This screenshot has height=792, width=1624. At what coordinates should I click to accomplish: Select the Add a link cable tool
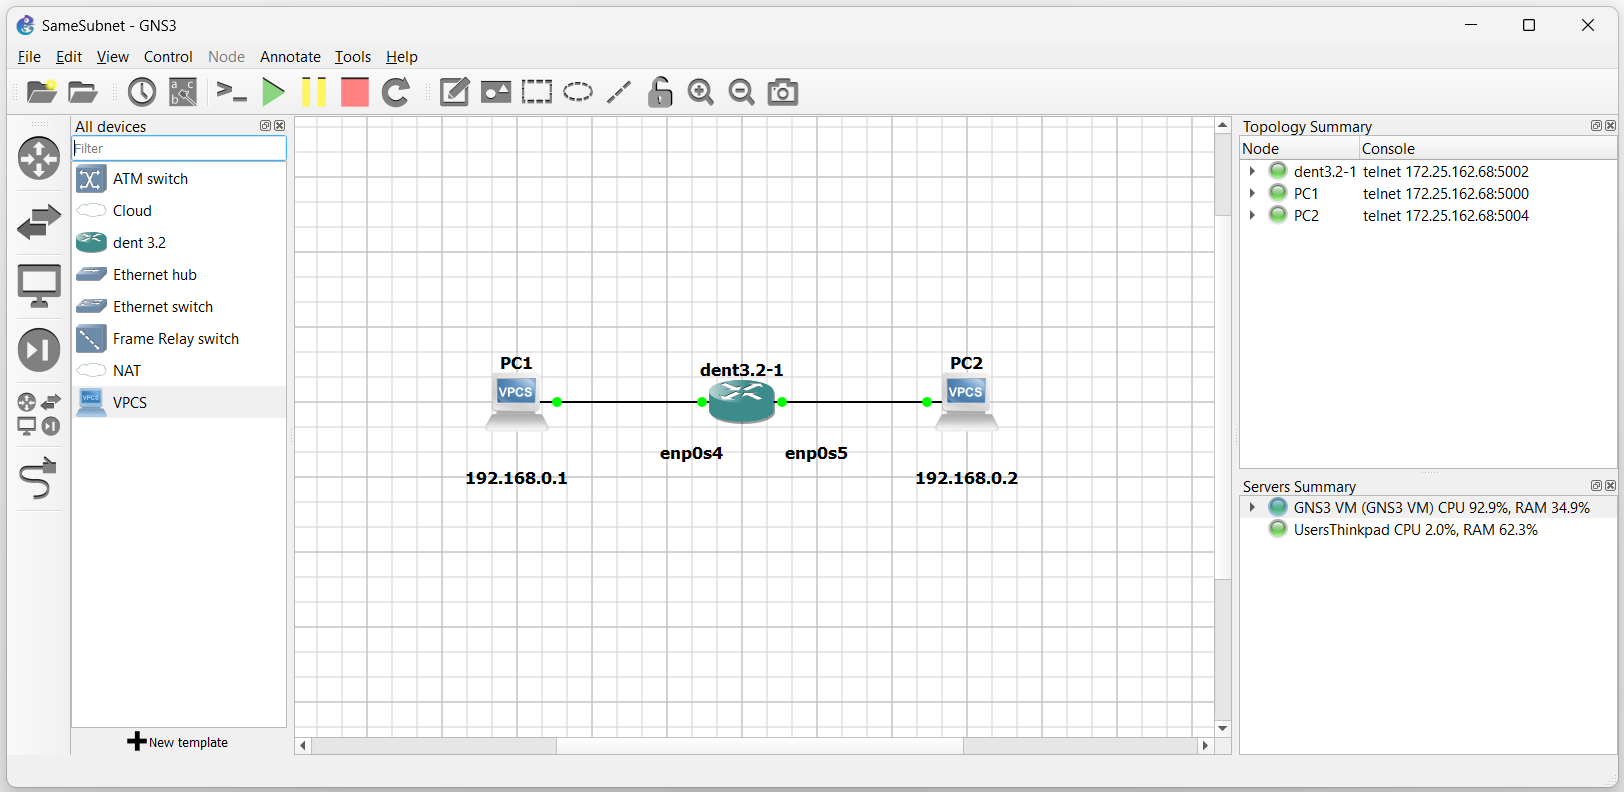(39, 478)
